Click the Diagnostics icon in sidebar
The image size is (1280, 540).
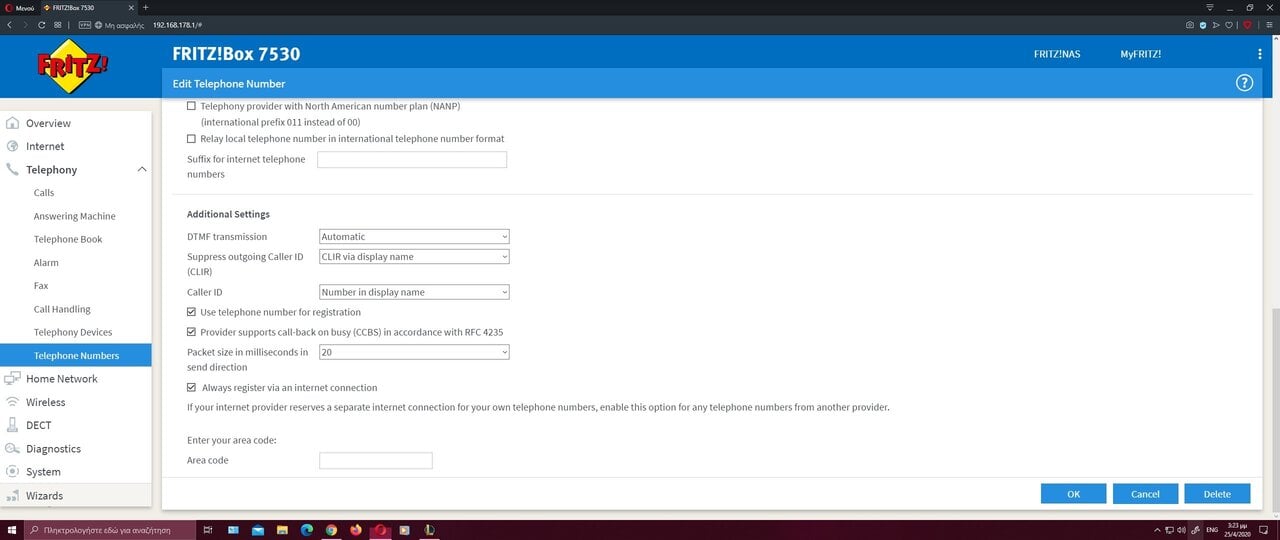point(13,449)
